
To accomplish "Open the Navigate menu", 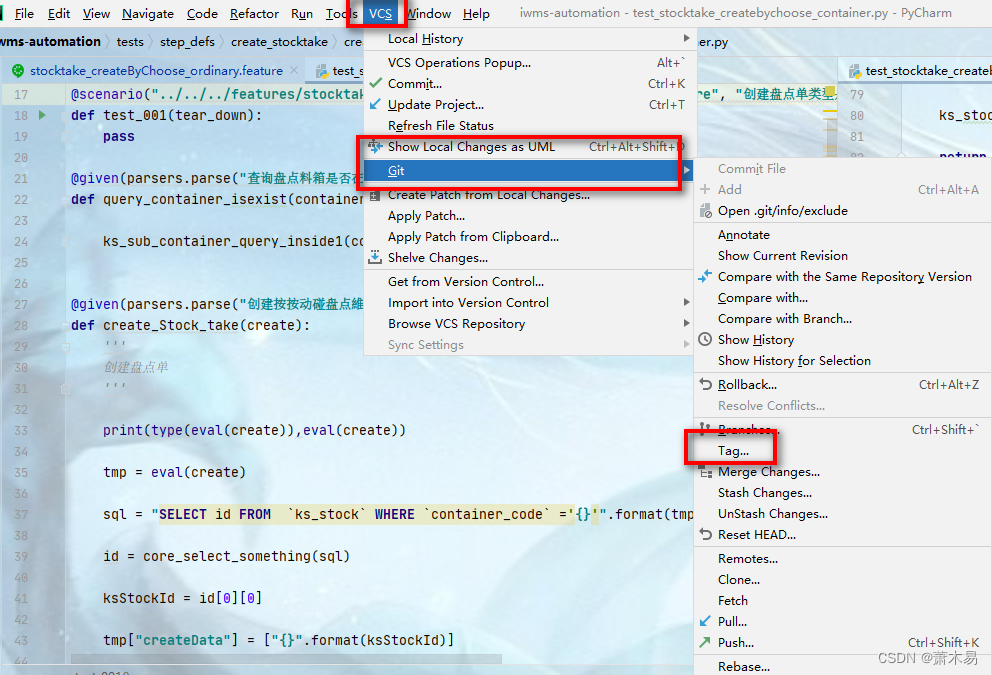I will click(148, 13).
